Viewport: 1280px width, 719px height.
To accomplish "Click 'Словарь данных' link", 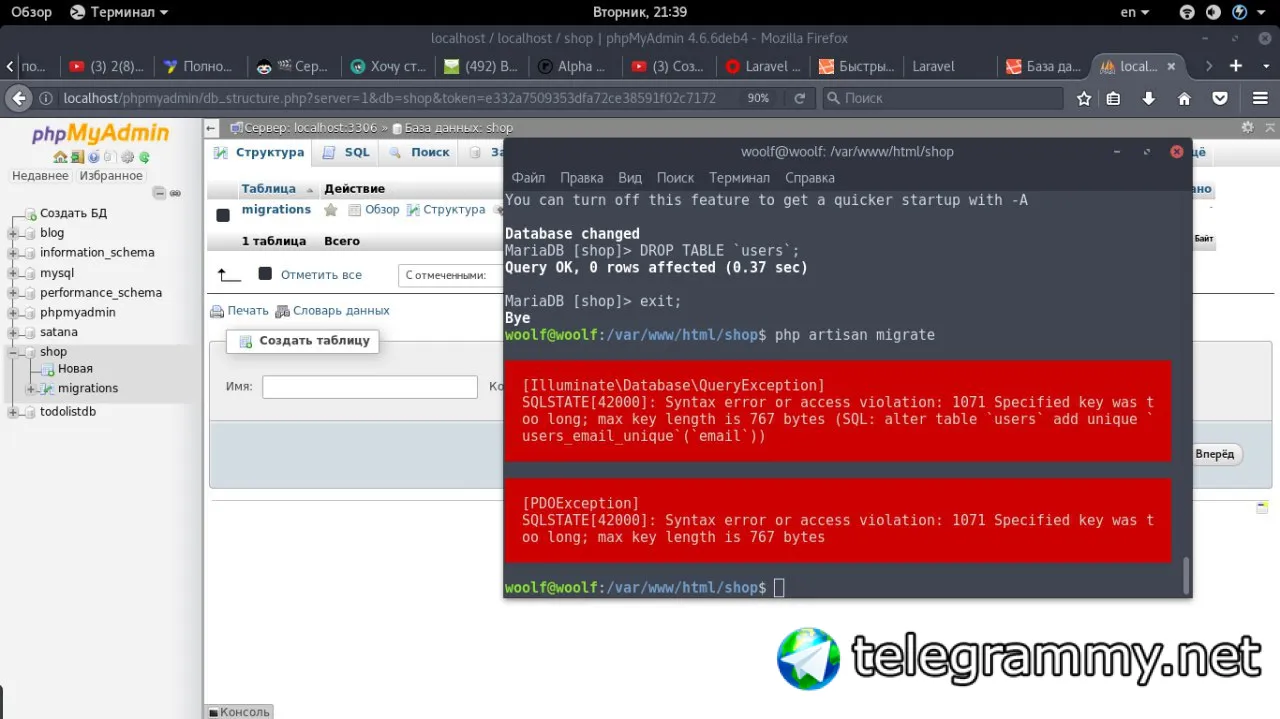I will coord(333,311).
